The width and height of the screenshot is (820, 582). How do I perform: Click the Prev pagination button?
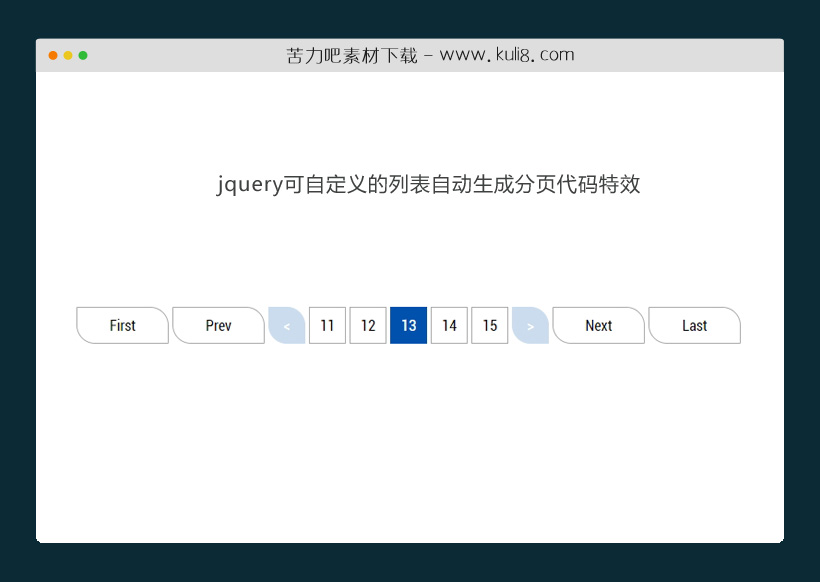218,325
